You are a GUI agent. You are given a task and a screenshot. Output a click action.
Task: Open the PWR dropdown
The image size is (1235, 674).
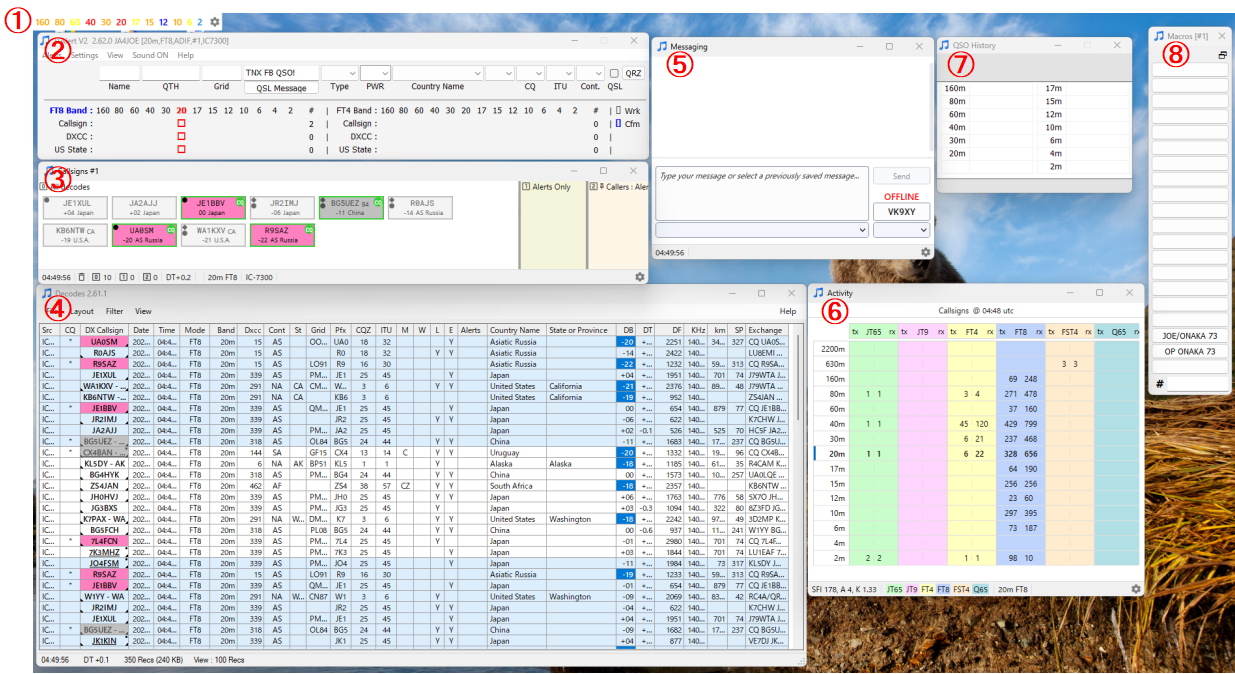375,73
